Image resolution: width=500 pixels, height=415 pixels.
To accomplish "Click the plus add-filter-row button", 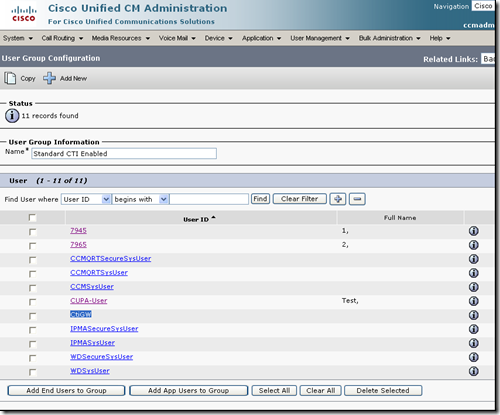I will click(338, 199).
